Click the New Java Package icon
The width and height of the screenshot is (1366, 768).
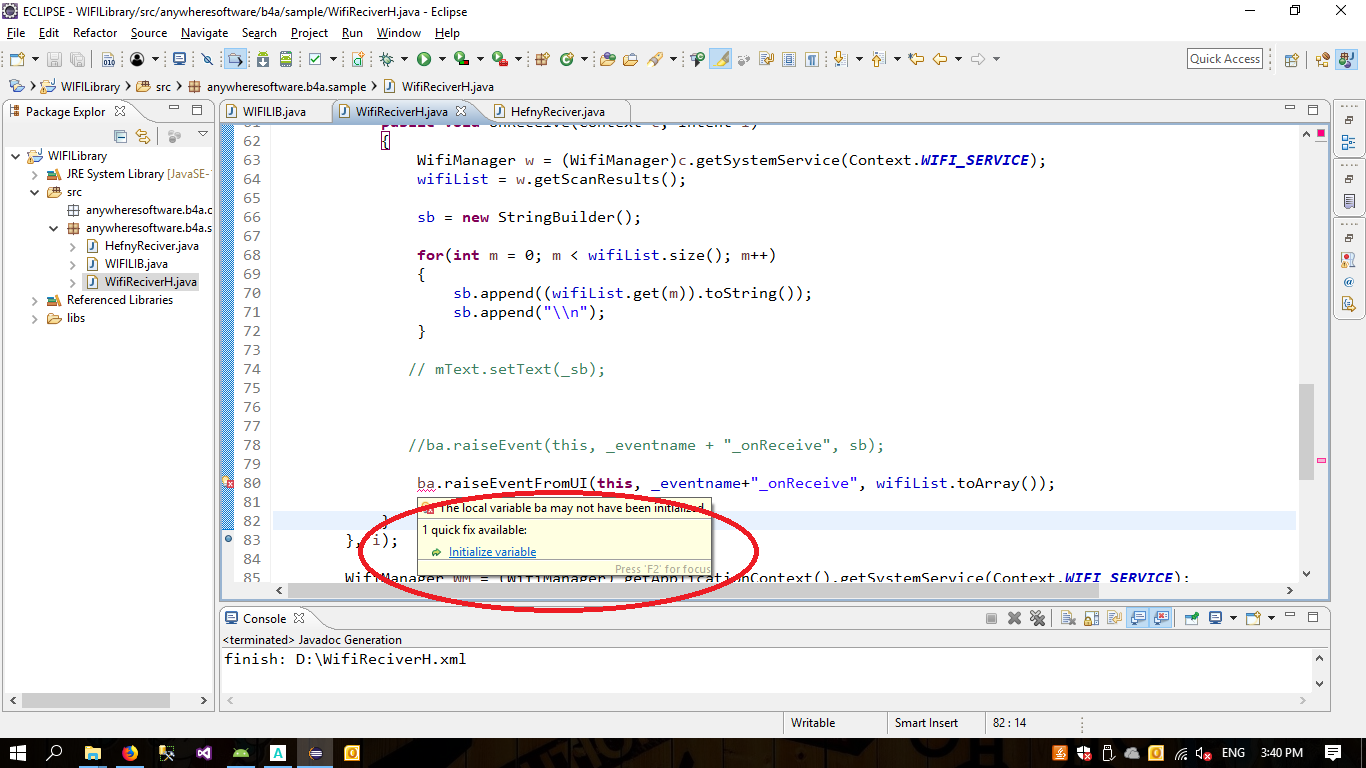542,59
